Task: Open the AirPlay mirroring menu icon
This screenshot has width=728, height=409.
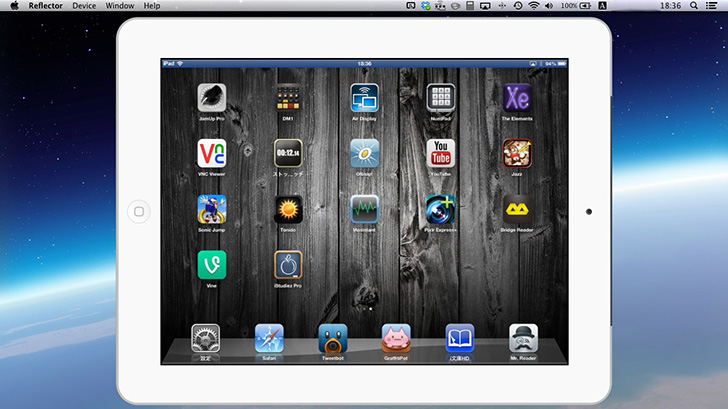Action: pyautogui.click(x=485, y=6)
